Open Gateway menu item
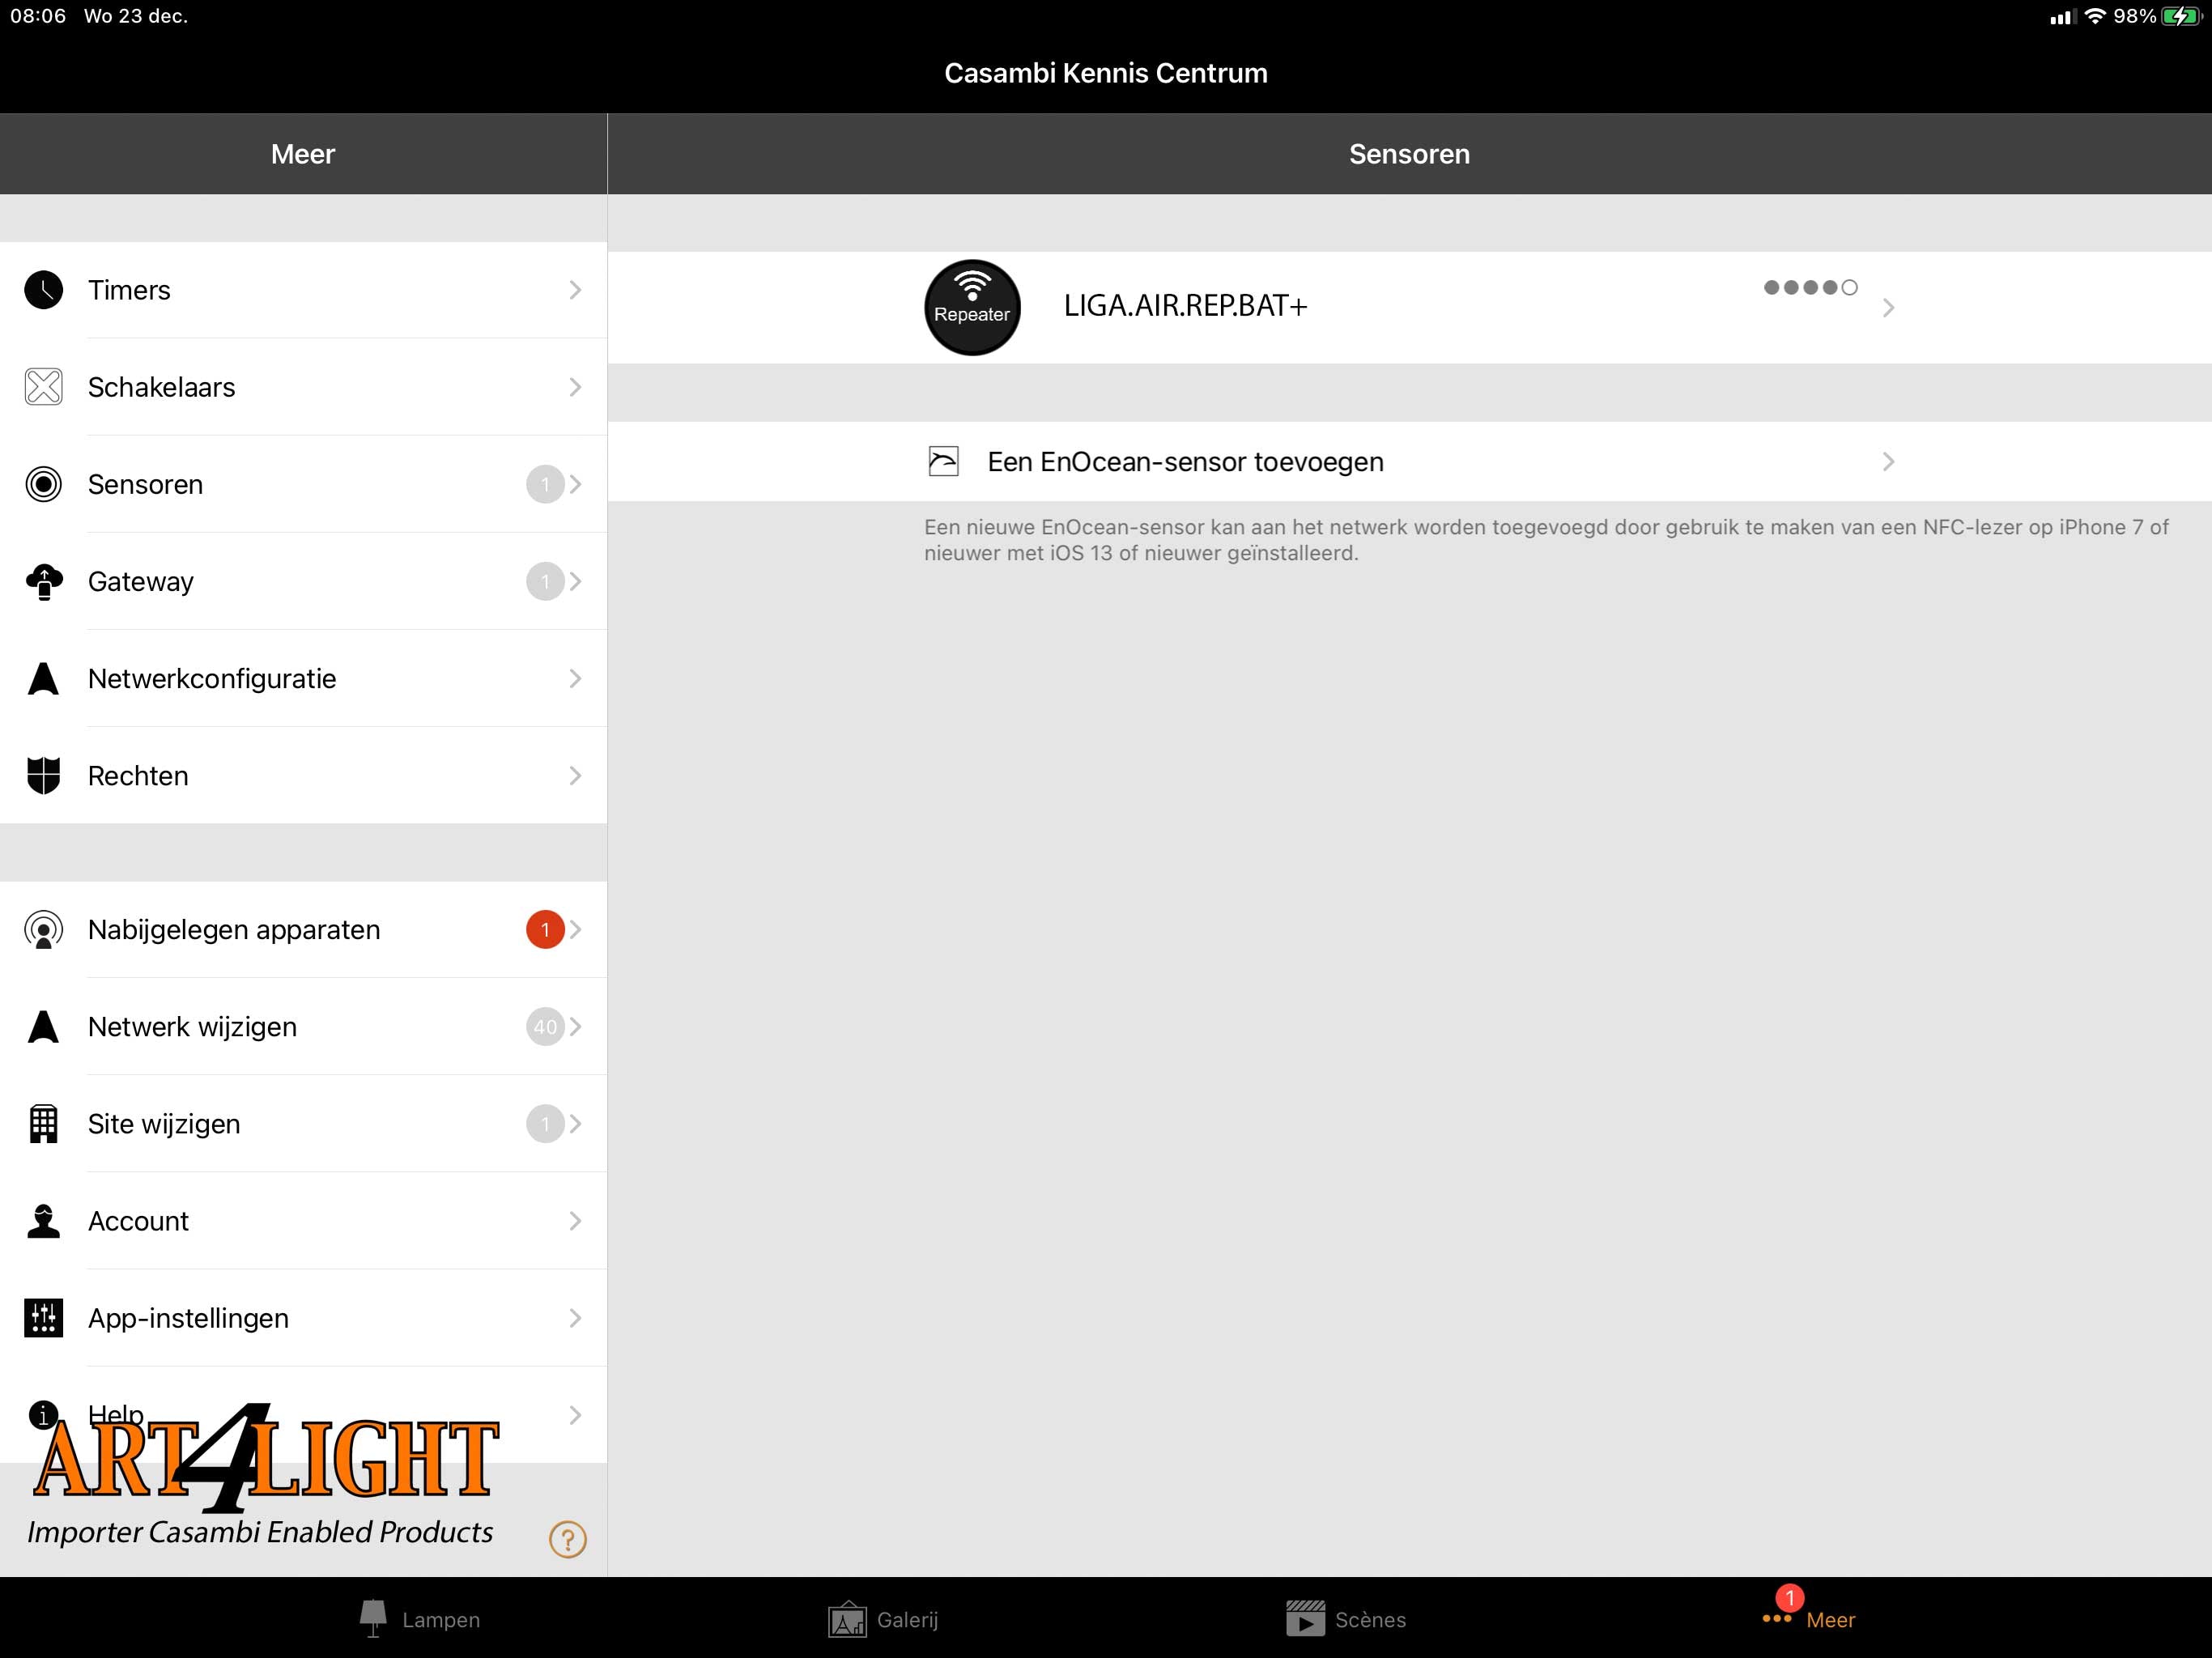Viewport: 2212px width, 1658px height. (x=303, y=580)
